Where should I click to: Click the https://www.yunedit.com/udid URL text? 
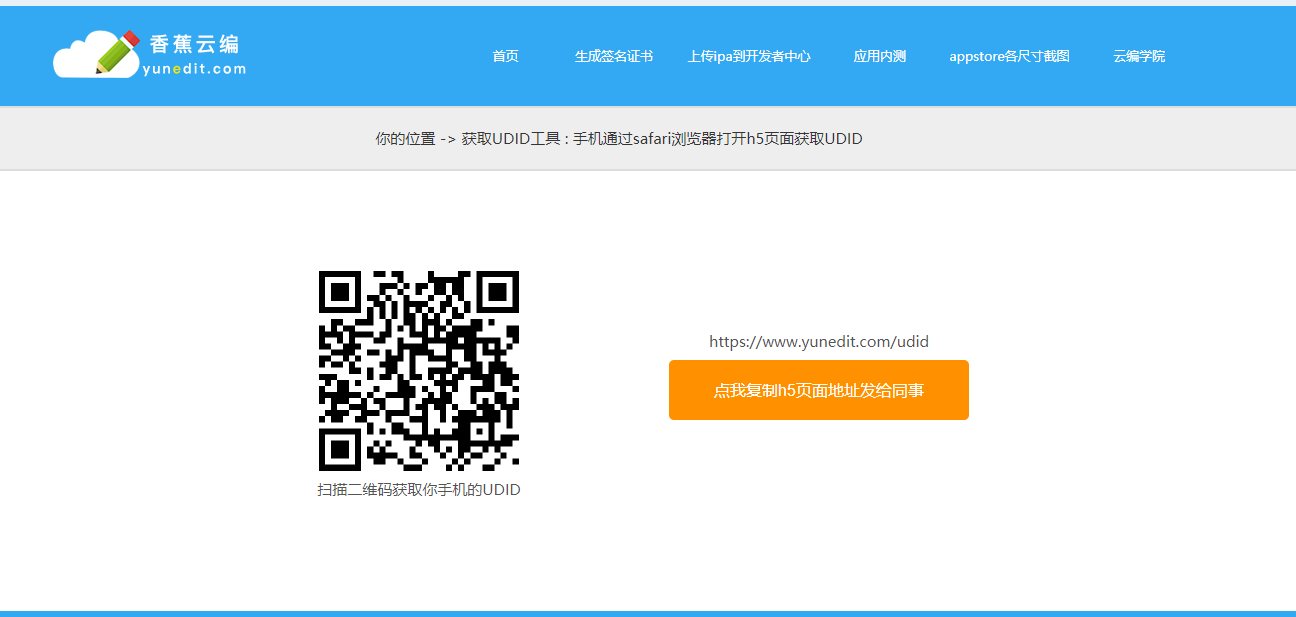(x=819, y=342)
